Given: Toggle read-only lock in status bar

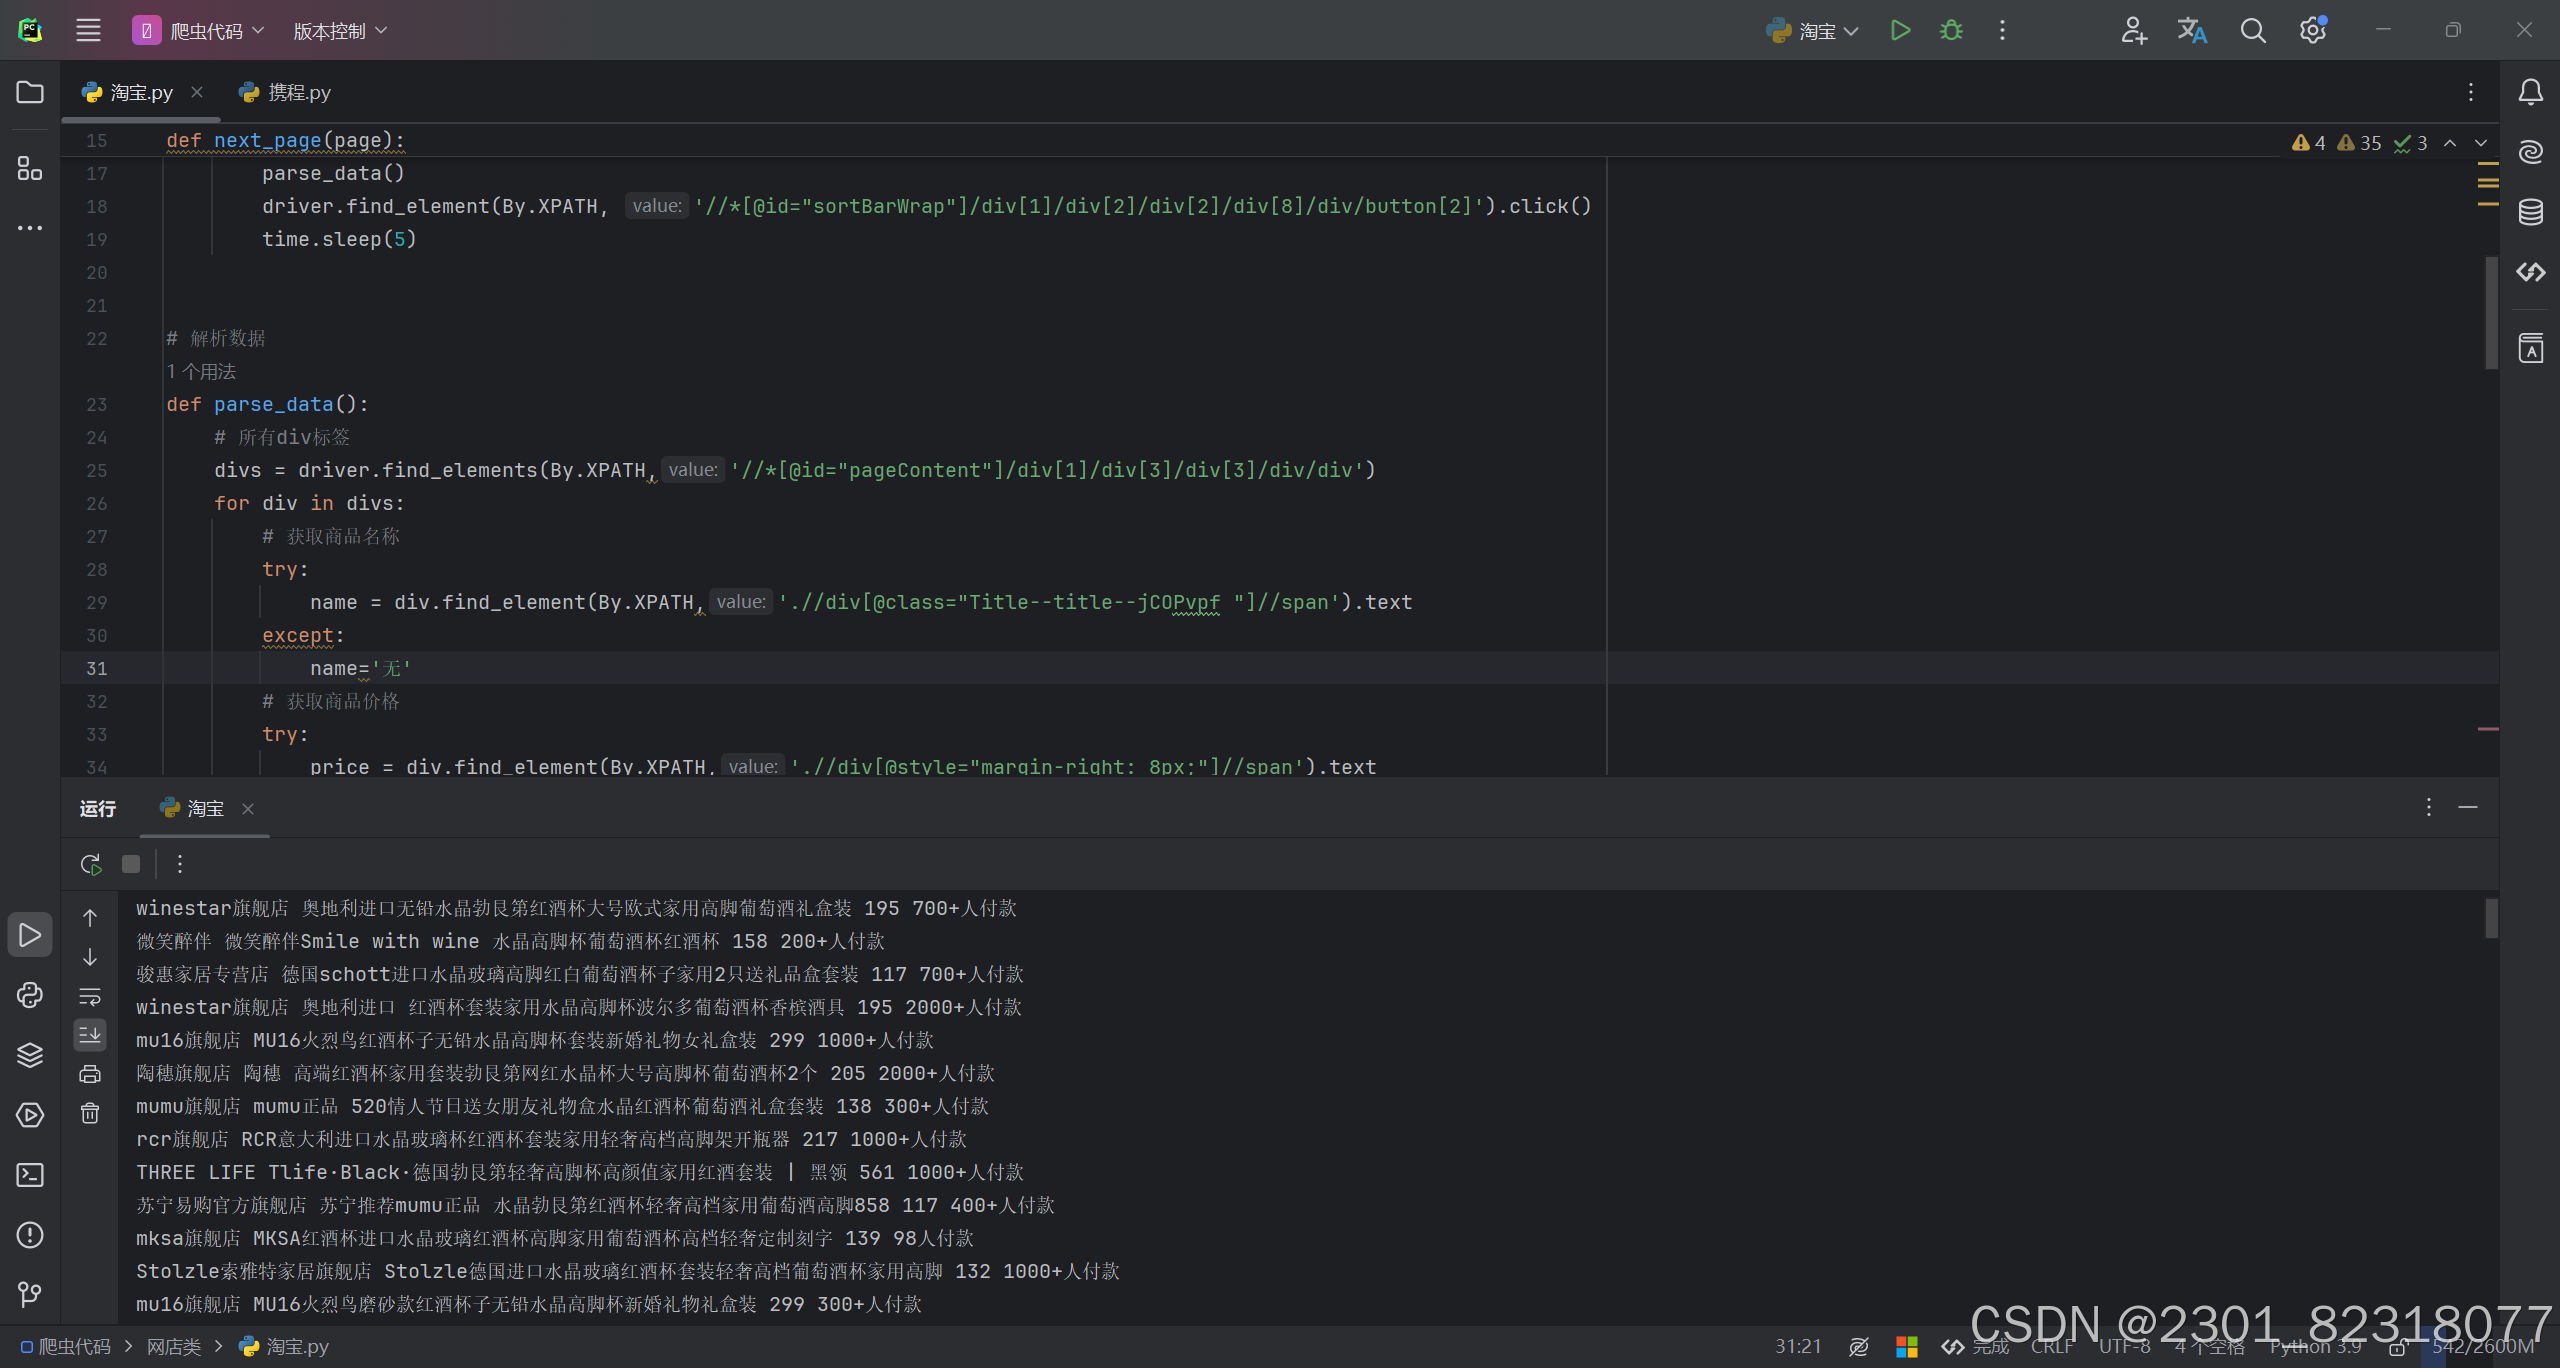Looking at the screenshot, I should tap(2397, 1347).
